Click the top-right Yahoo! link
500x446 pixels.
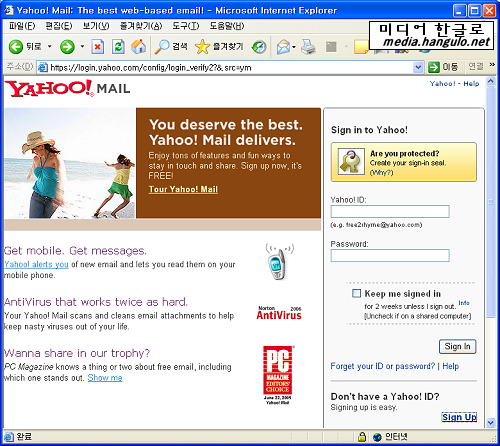pos(443,83)
